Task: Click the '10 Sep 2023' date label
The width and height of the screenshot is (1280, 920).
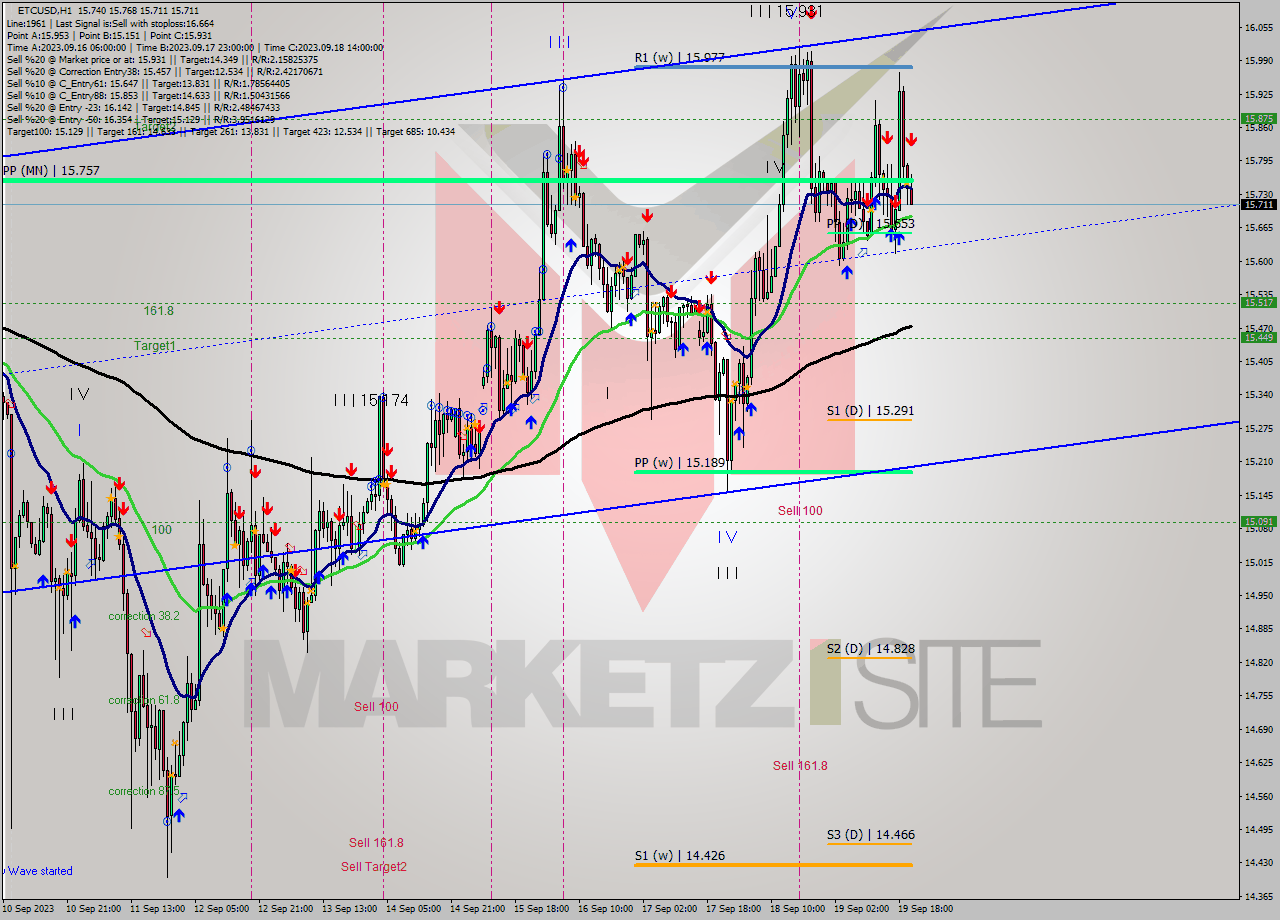Action: tap(28, 909)
